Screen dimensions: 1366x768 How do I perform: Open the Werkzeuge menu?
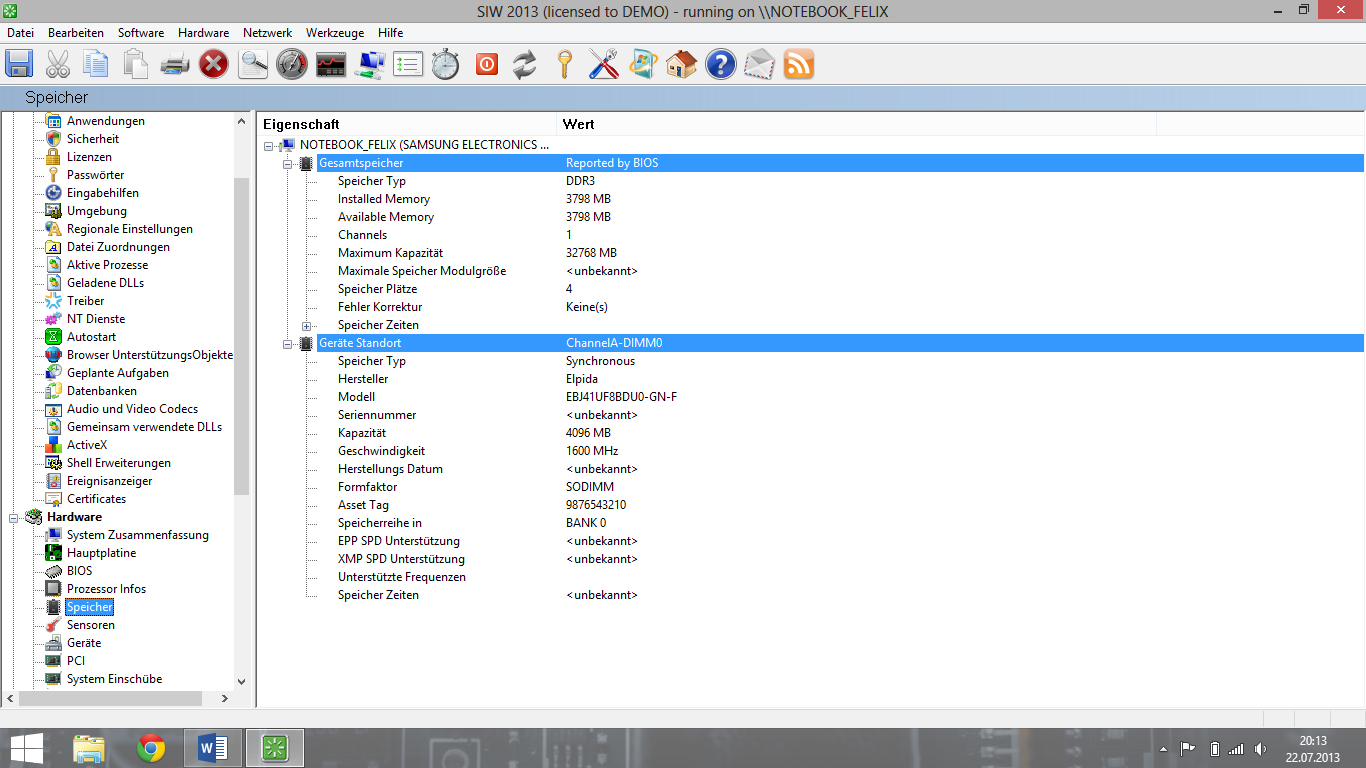tap(335, 33)
